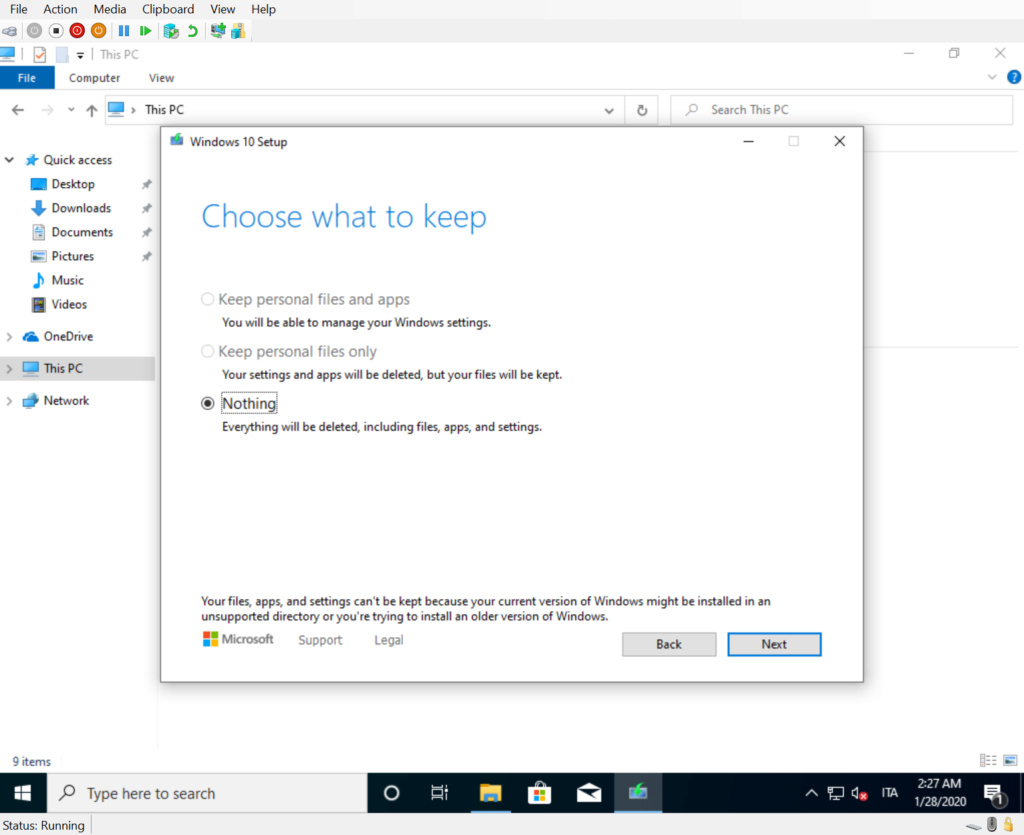
Task: Open the Windows Start menu
Action: click(x=23, y=793)
